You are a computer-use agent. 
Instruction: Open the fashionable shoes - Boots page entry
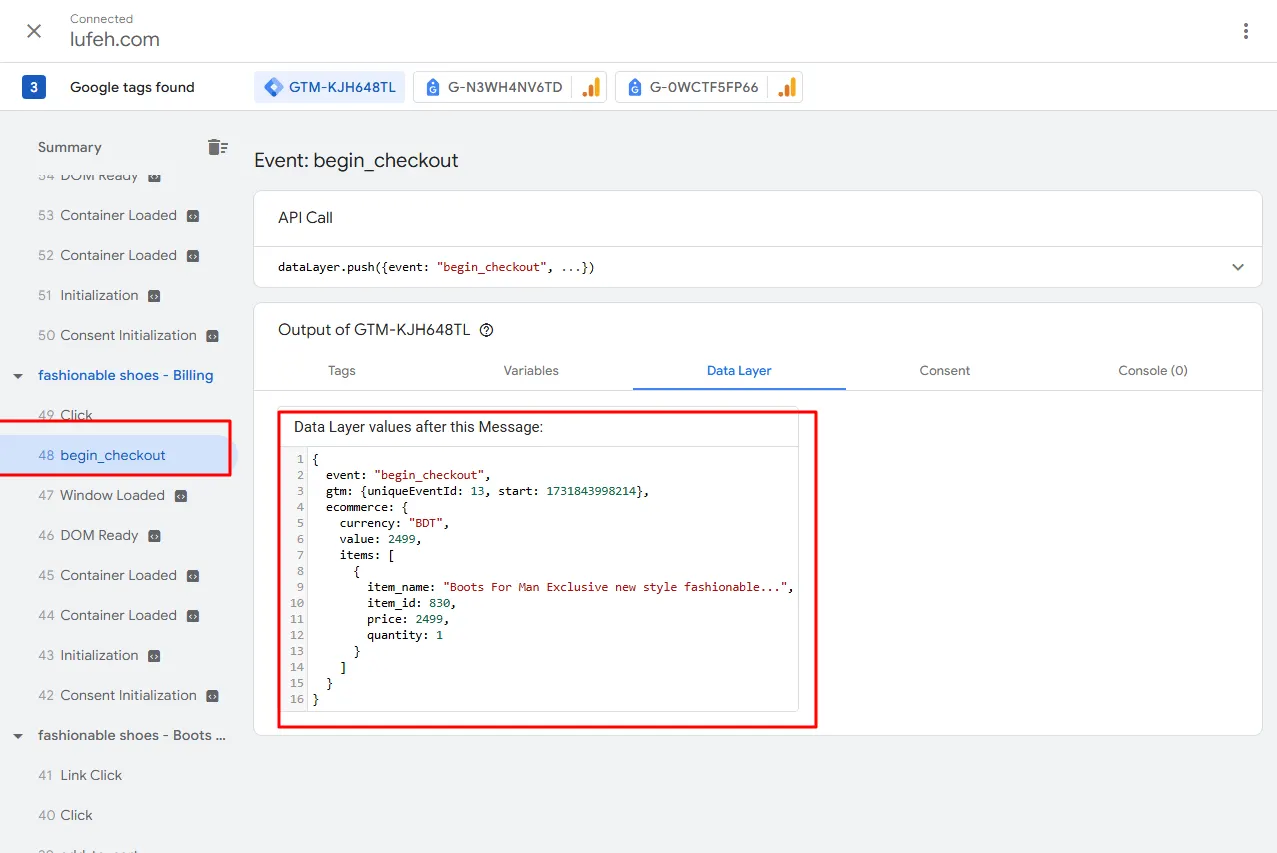tap(132, 735)
